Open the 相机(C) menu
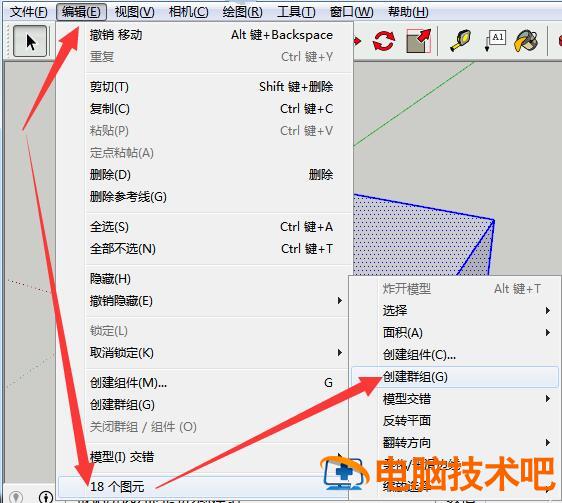 (x=189, y=12)
